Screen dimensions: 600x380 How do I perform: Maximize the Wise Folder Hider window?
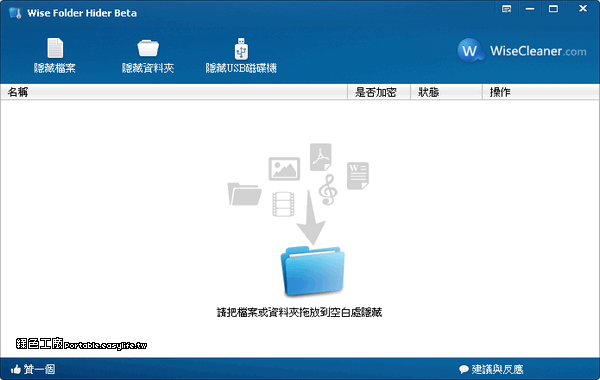tap(553, 9)
